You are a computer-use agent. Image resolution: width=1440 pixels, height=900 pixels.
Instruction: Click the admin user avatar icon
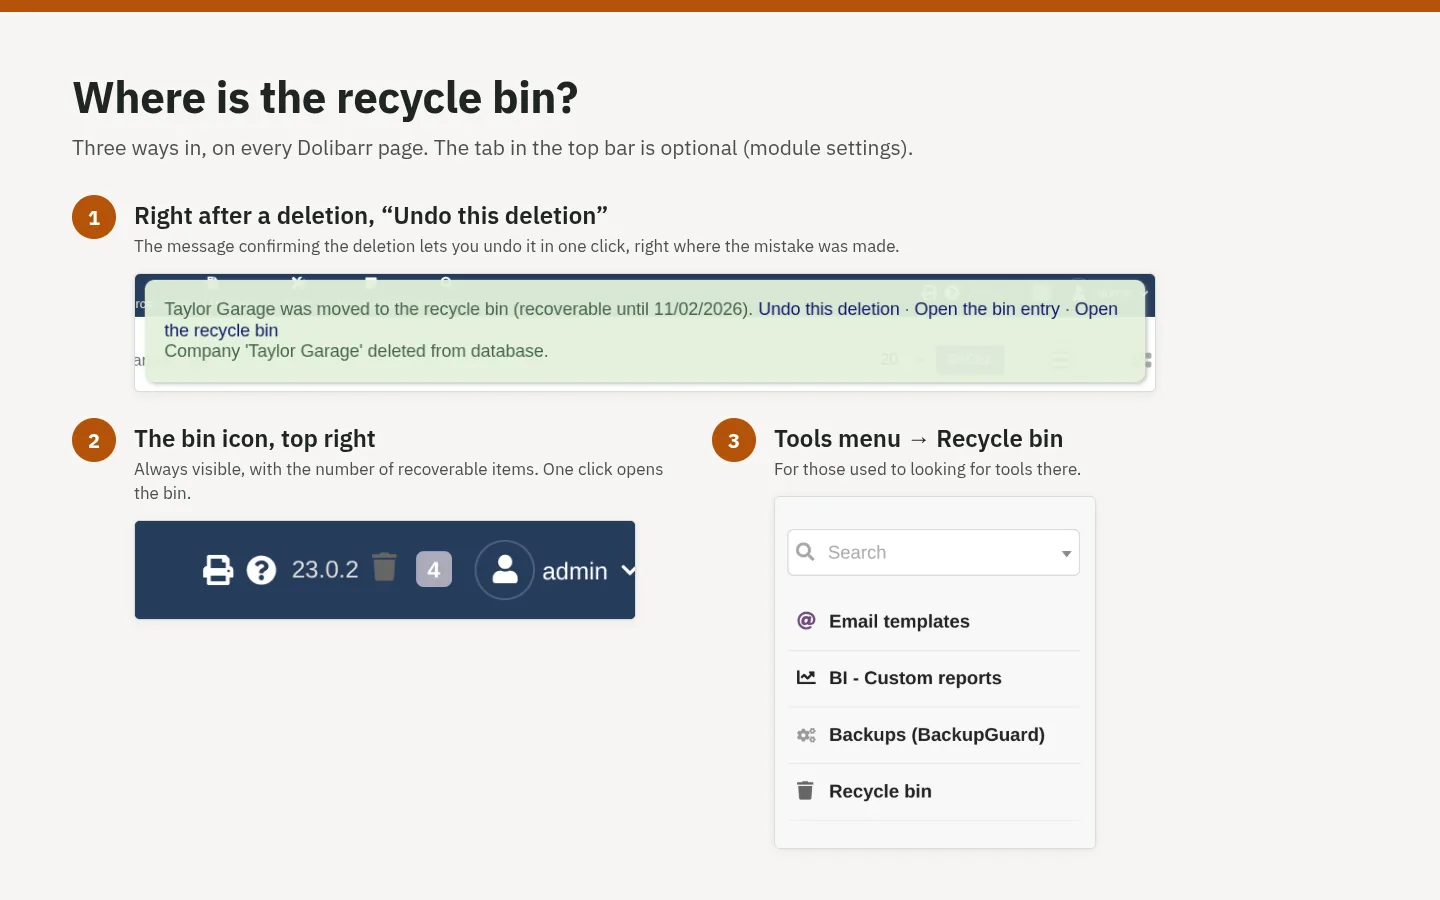pos(505,570)
